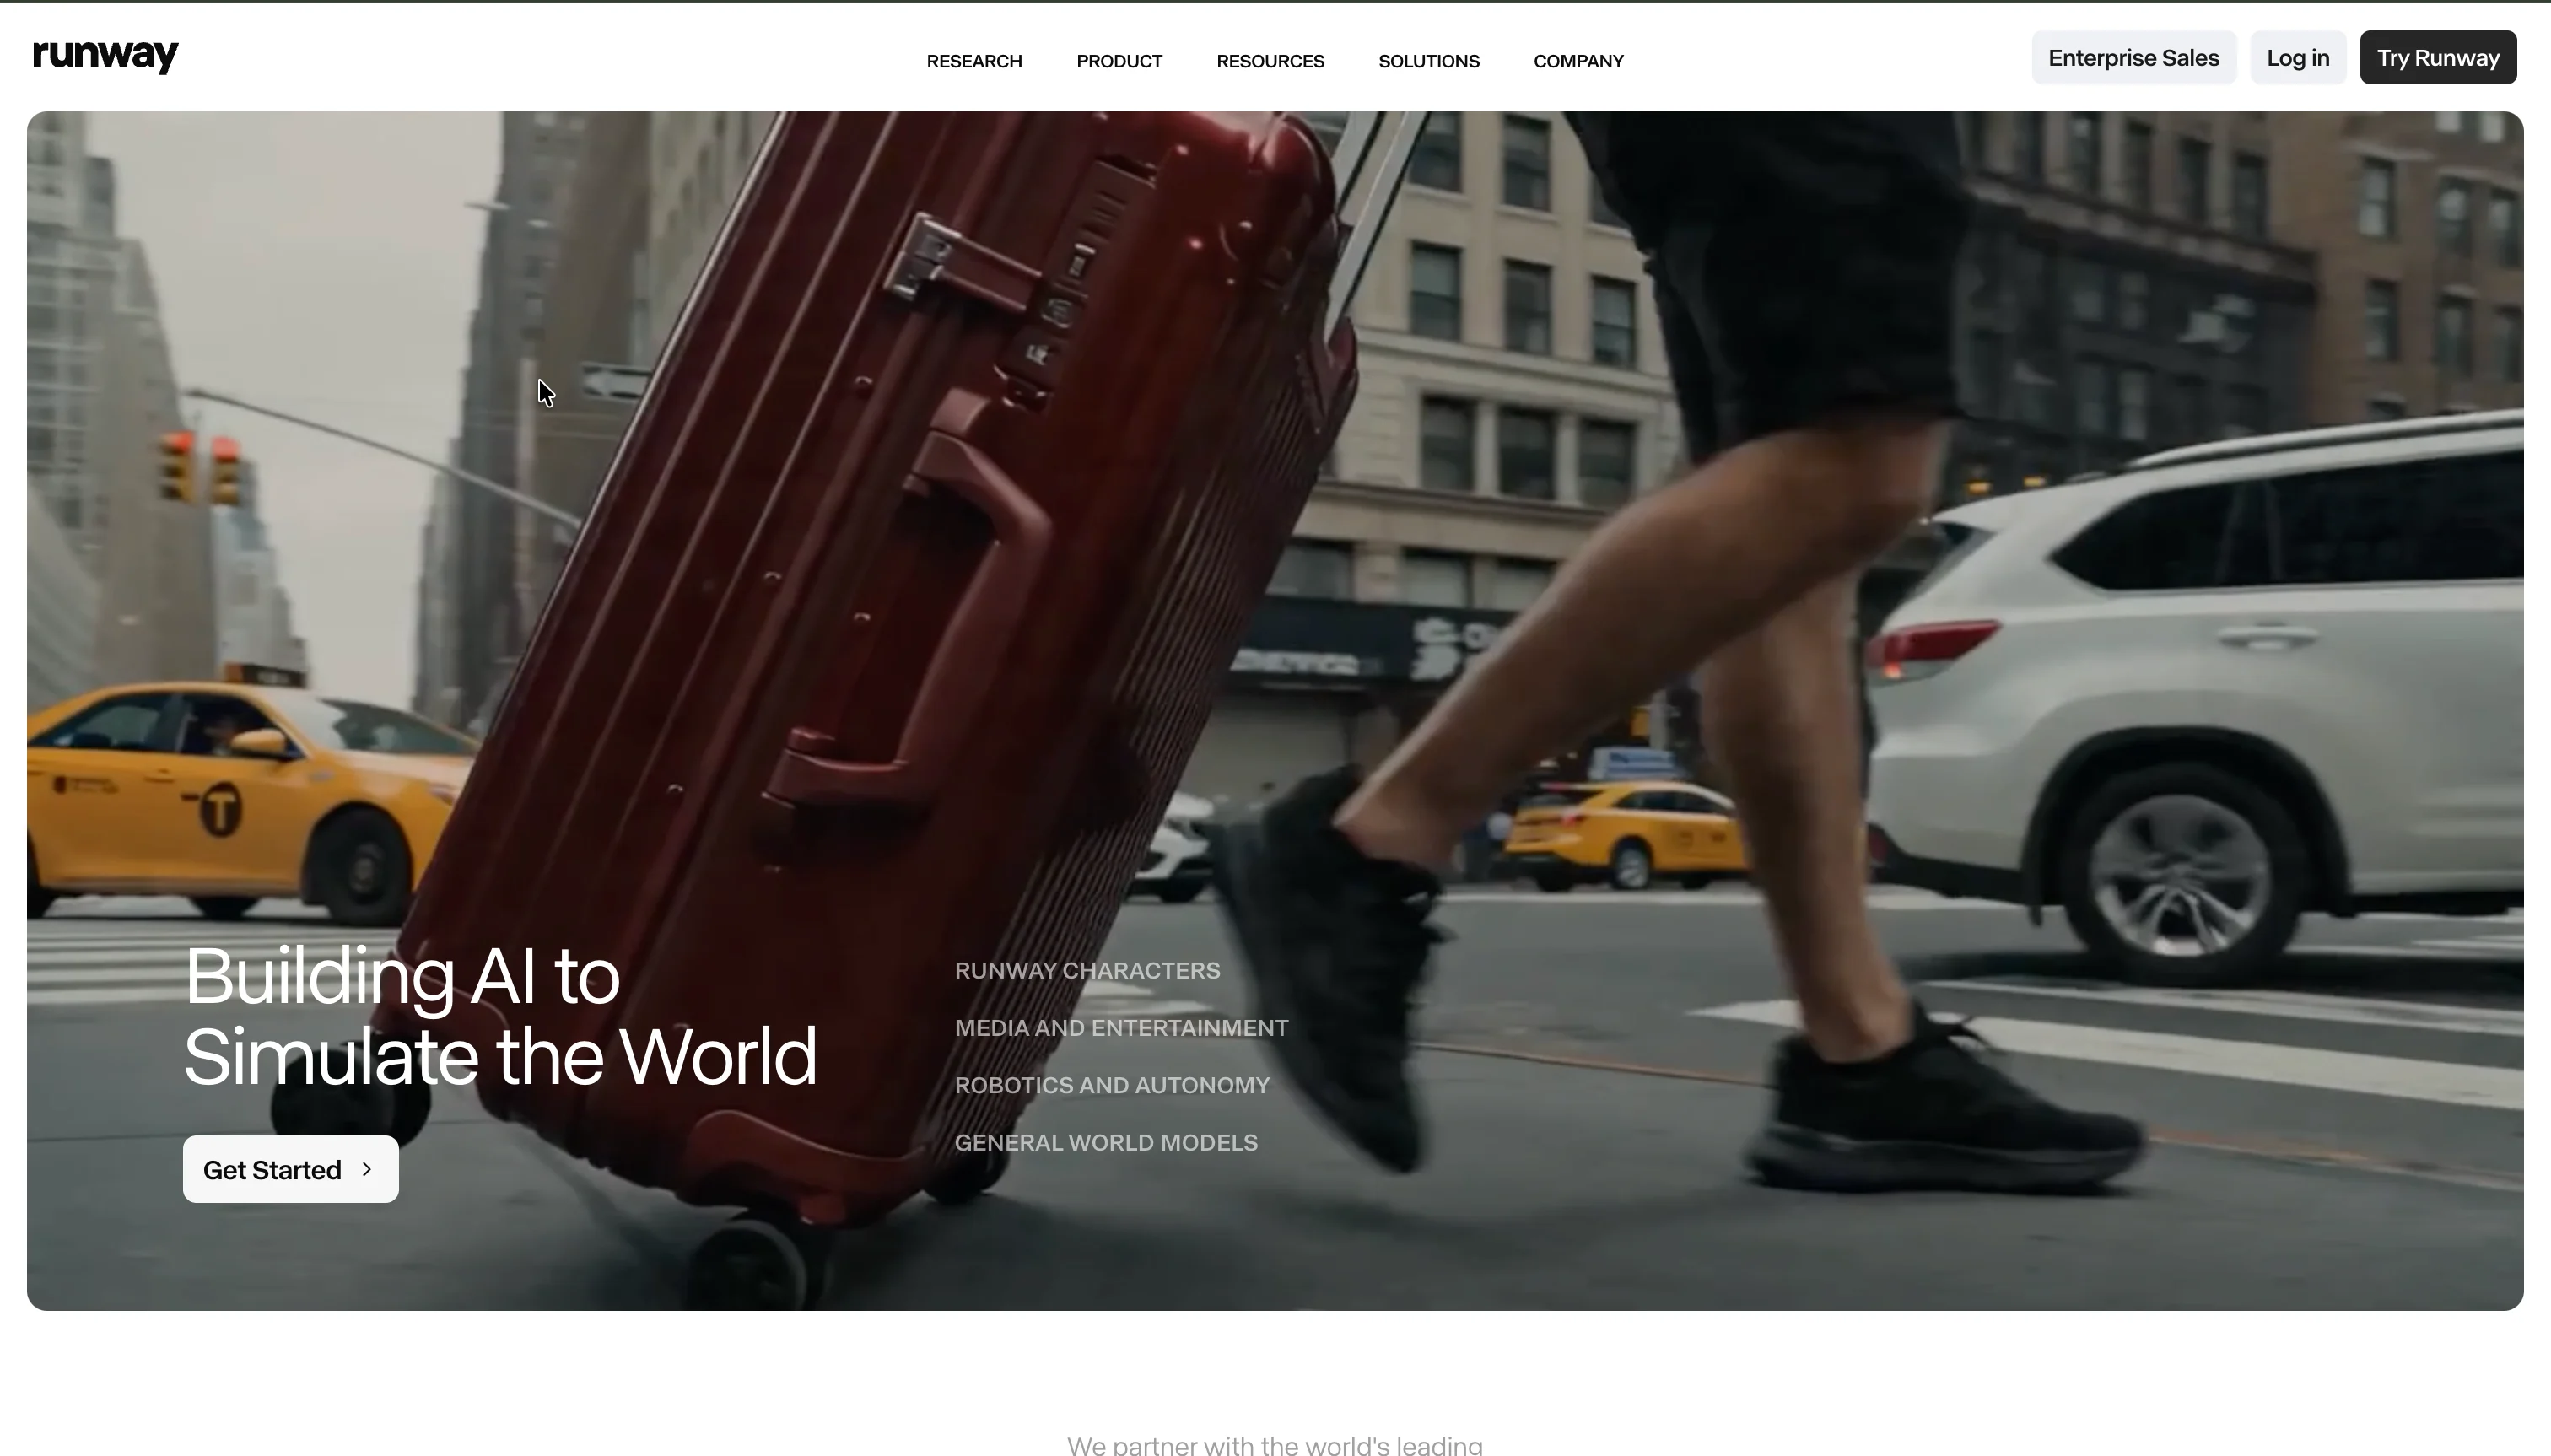The height and width of the screenshot is (1456, 2551).
Task: Click the Runway logo
Action: 105,56
